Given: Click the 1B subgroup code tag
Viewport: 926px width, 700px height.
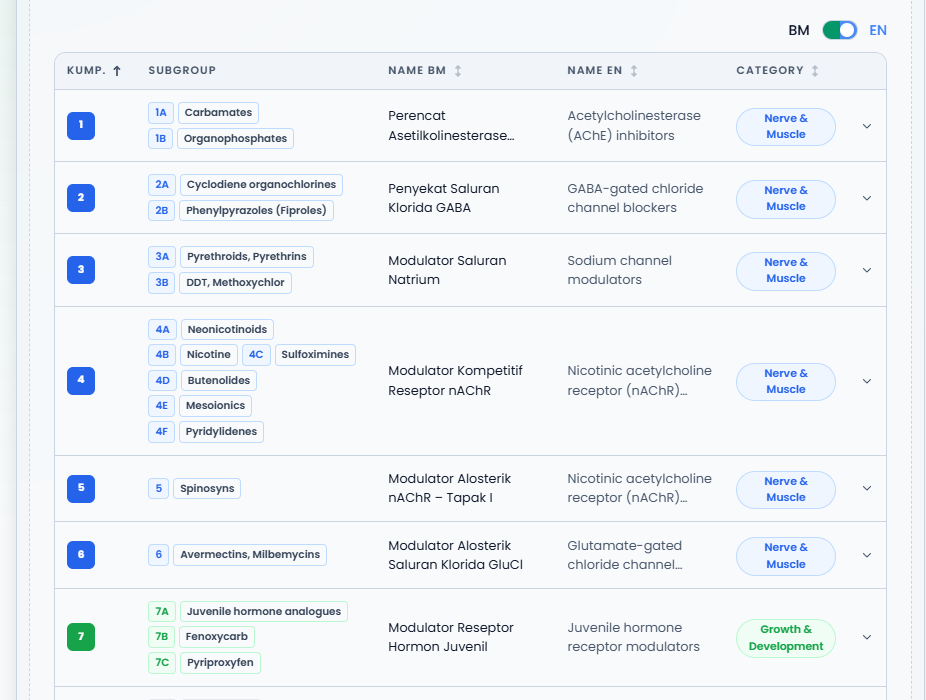Looking at the screenshot, I should point(160,139).
